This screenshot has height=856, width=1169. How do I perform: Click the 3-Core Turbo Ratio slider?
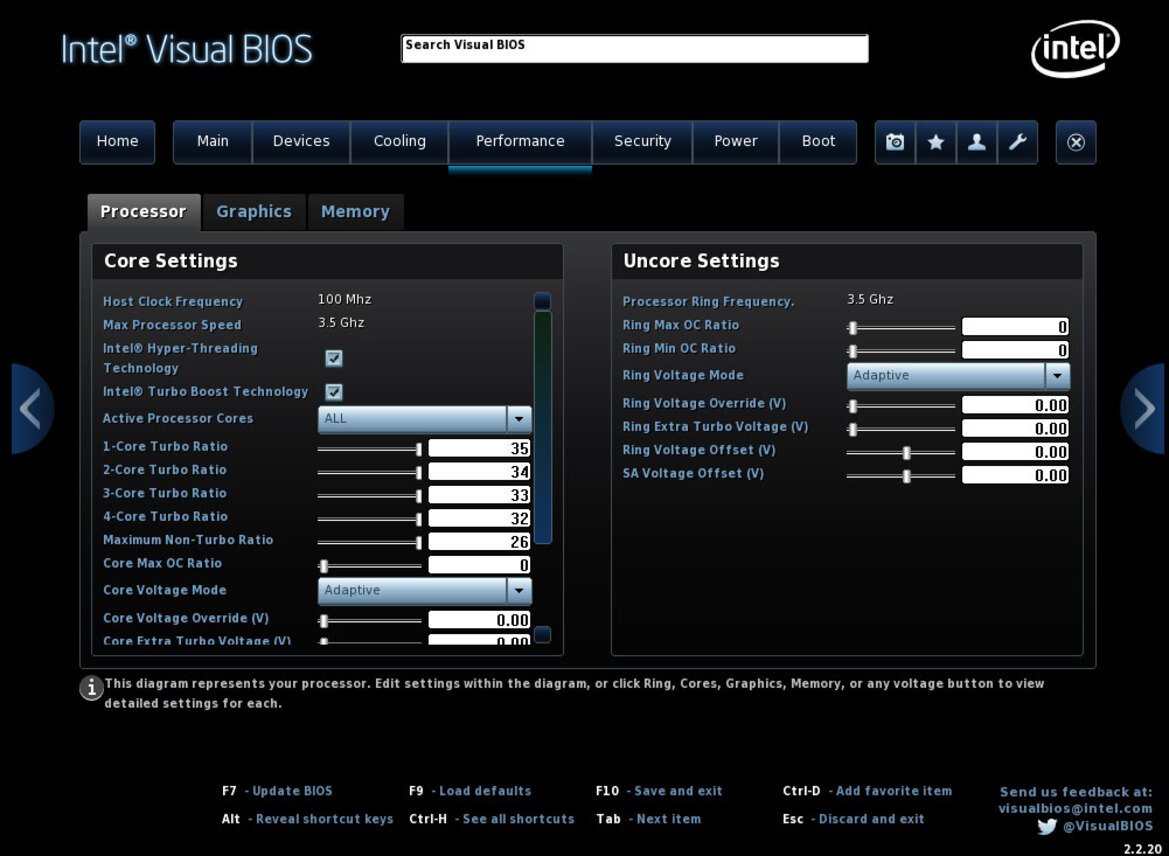[x=370, y=495]
